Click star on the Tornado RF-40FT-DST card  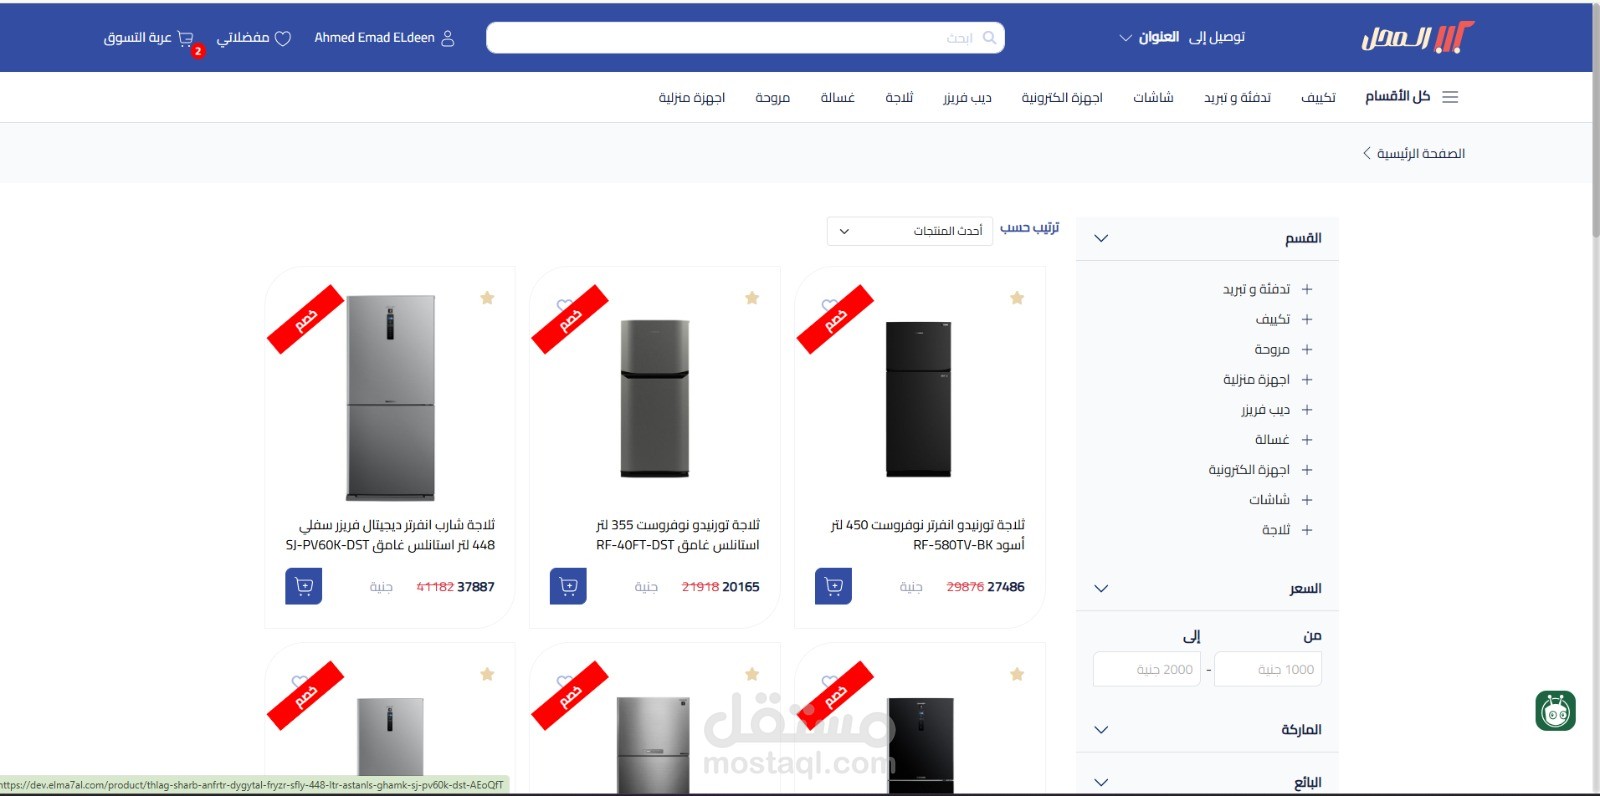(x=752, y=298)
